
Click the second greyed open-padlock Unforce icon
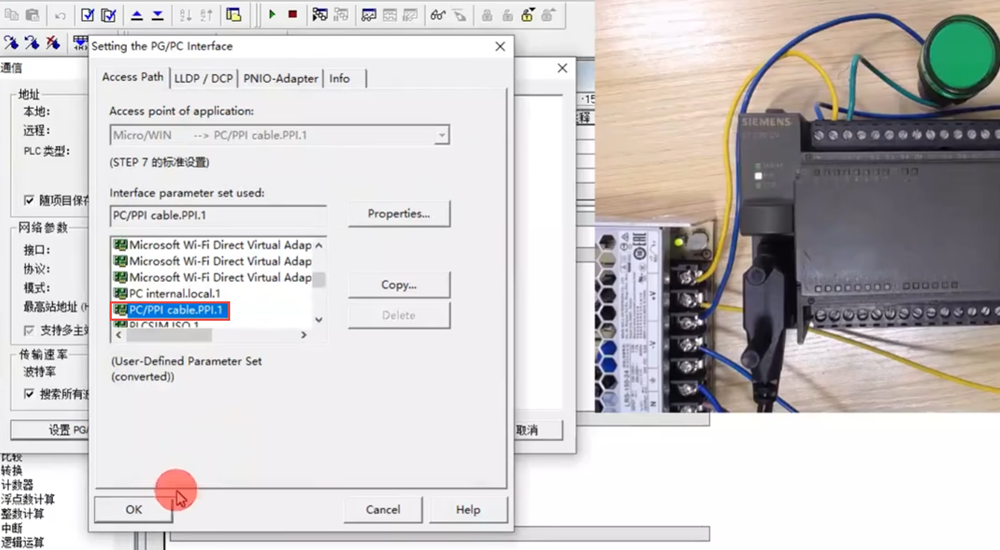[508, 15]
